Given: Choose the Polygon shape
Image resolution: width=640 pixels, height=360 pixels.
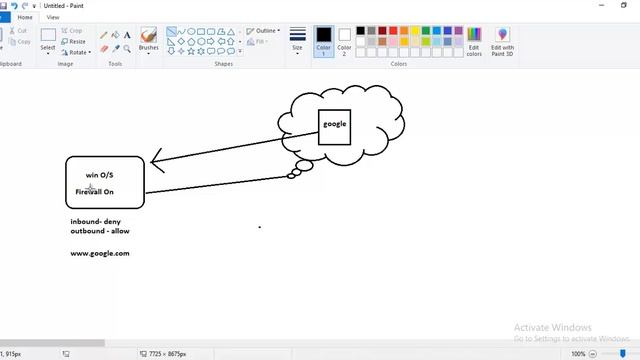Looking at the screenshot, I should pyautogui.click(x=221, y=31).
